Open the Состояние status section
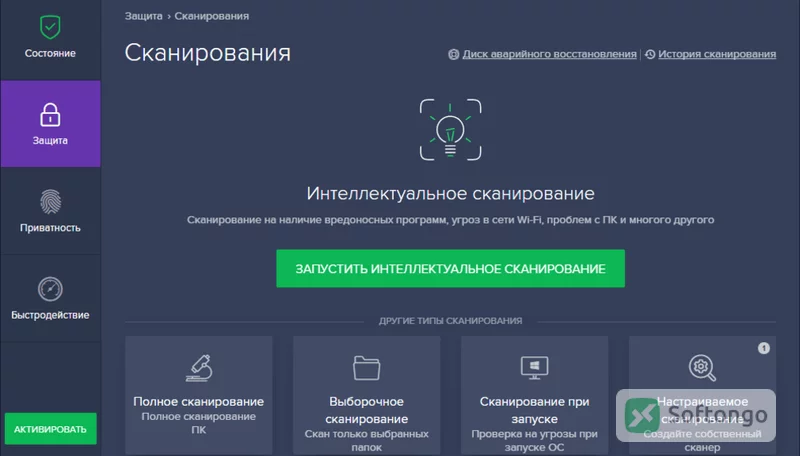Screen dimensions: 800x456 [50, 39]
